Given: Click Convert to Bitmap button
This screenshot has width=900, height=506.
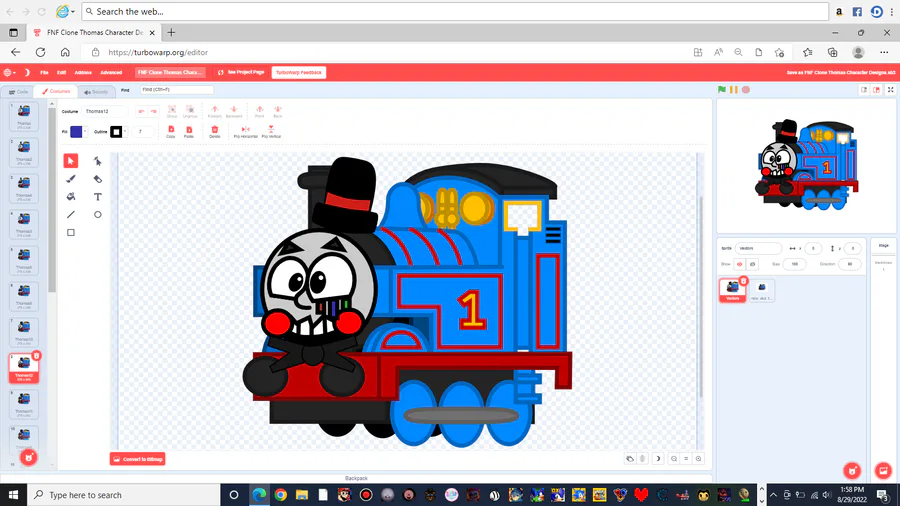Looking at the screenshot, I should click(138, 459).
